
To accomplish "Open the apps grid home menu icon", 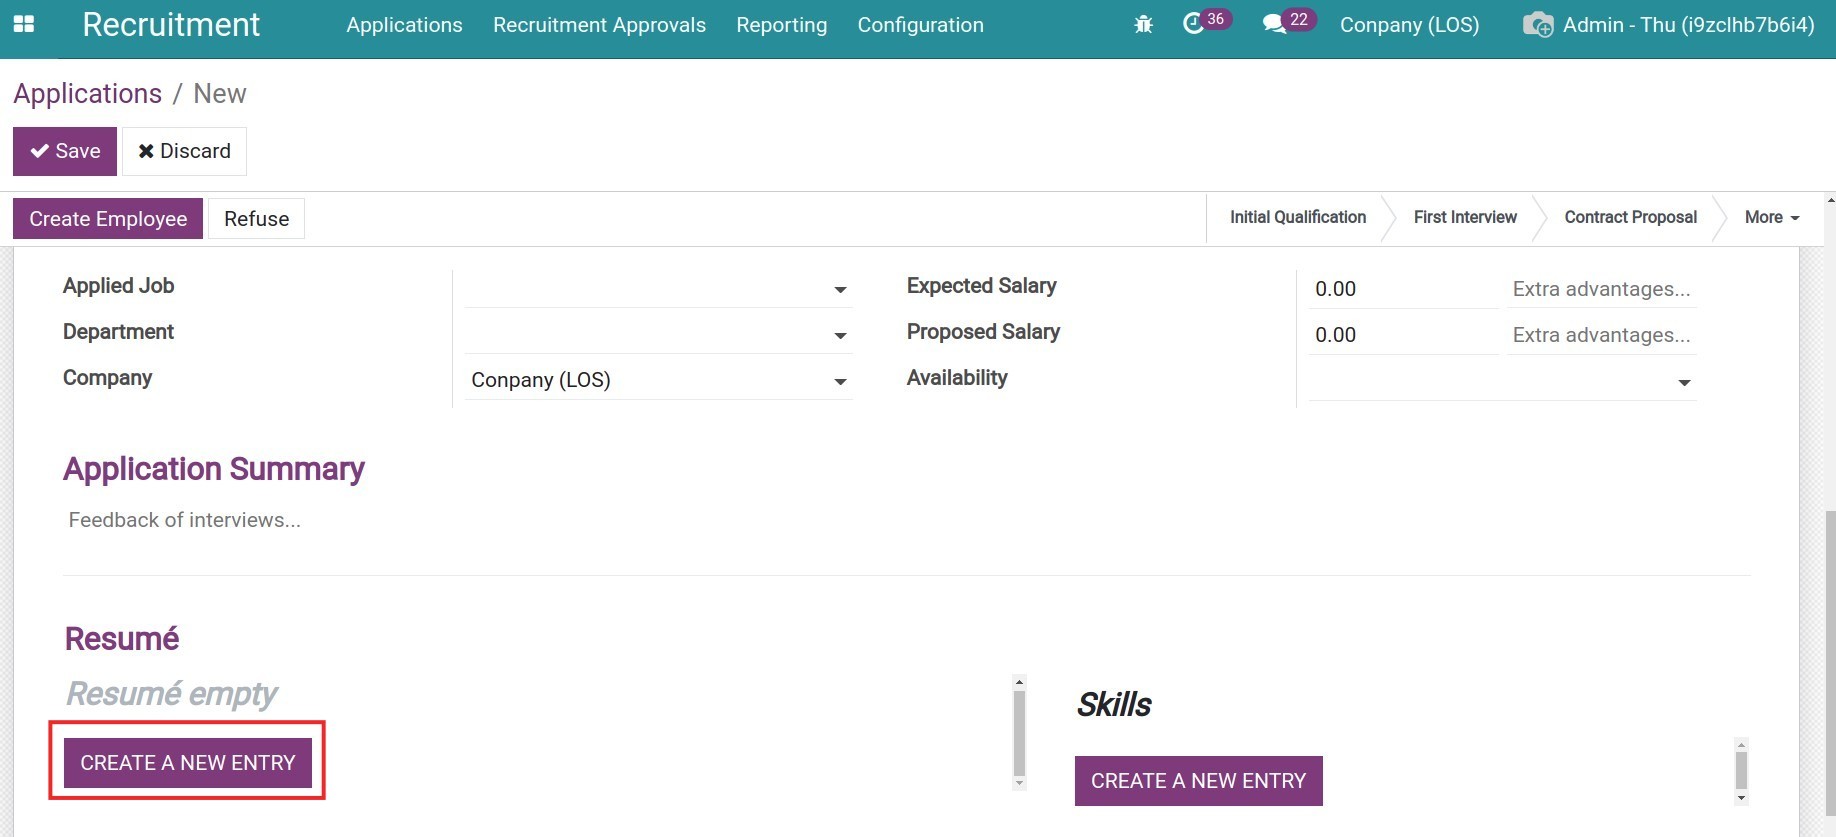I will click(24, 24).
